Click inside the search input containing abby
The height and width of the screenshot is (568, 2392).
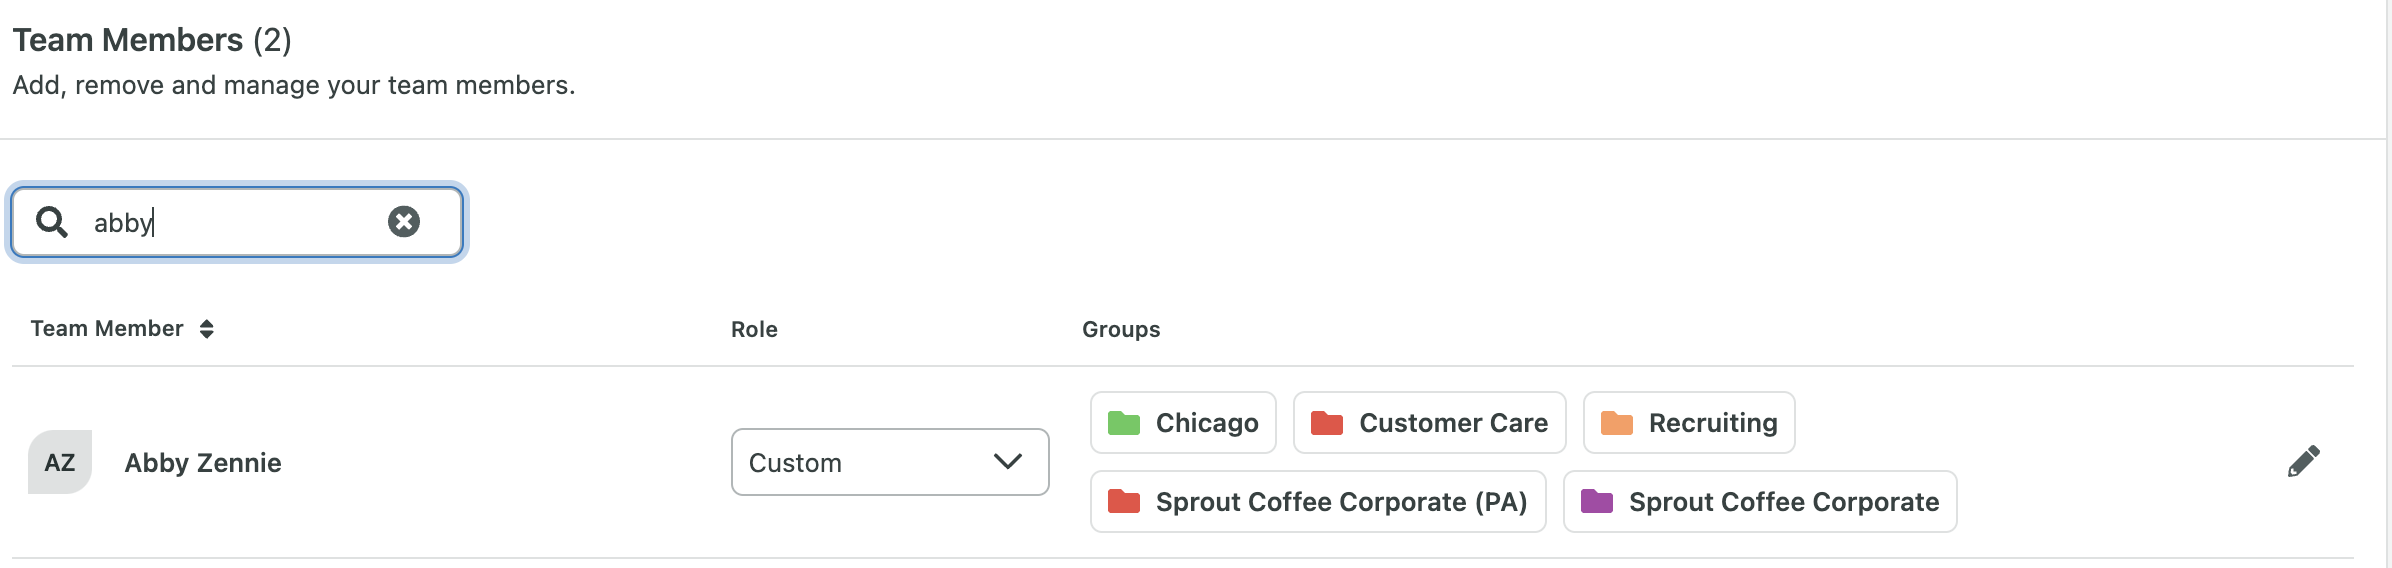click(237, 222)
